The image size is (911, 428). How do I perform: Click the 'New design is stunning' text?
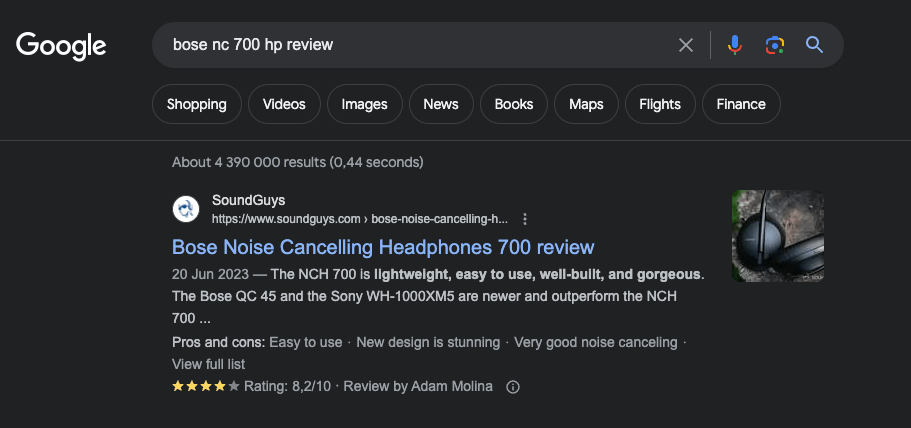click(428, 342)
